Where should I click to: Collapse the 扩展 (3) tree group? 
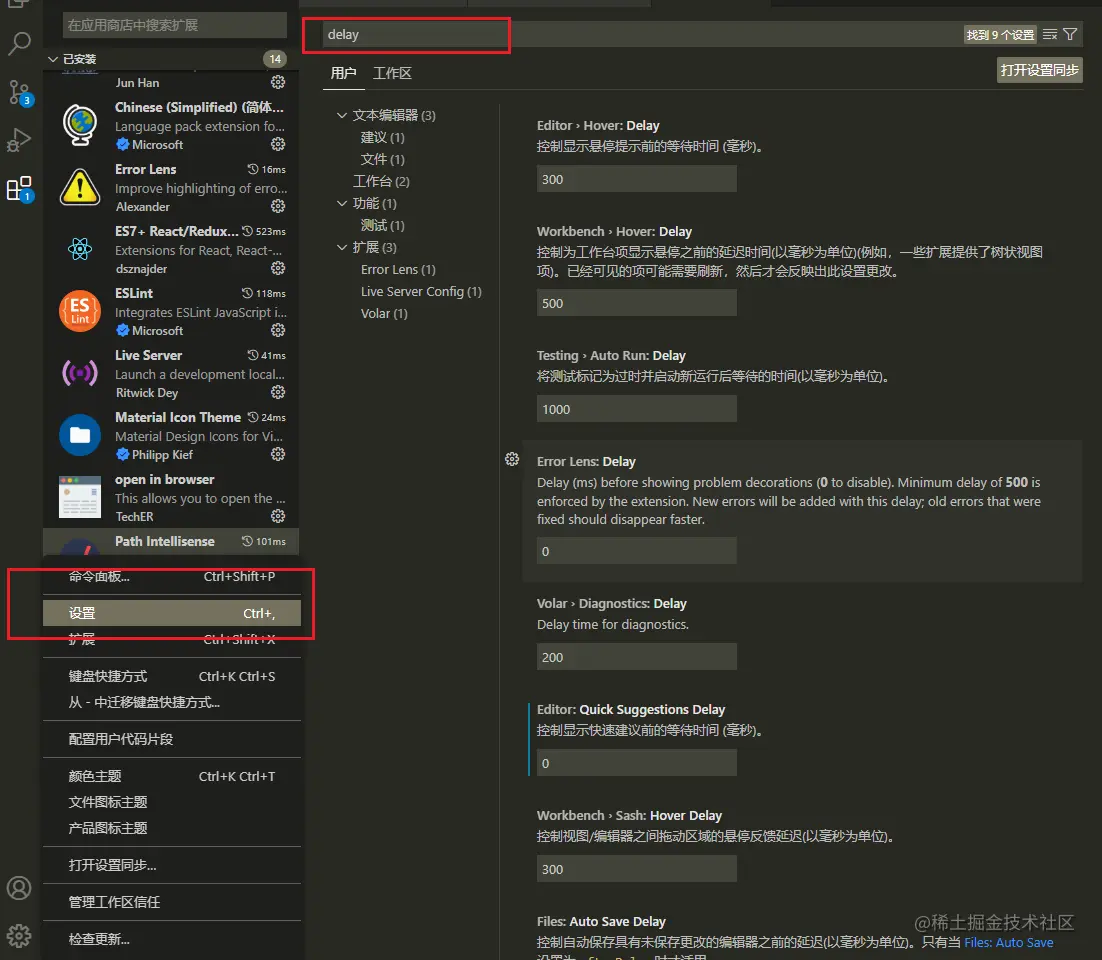[x=367, y=247]
